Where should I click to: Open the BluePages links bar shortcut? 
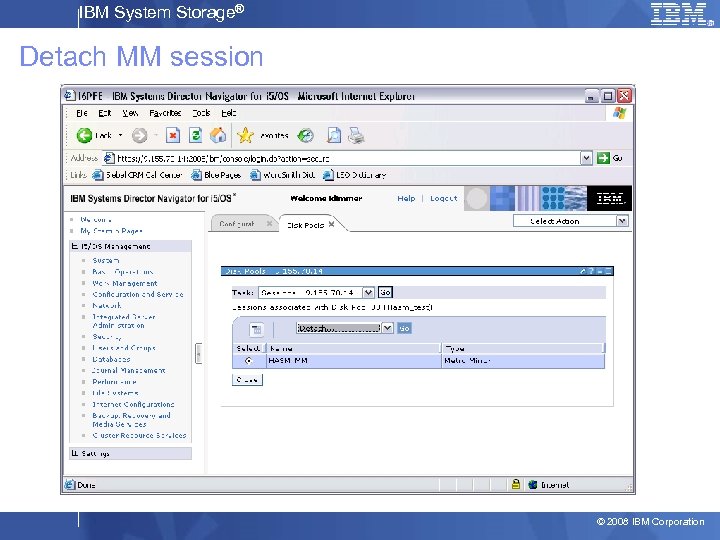click(x=216, y=175)
